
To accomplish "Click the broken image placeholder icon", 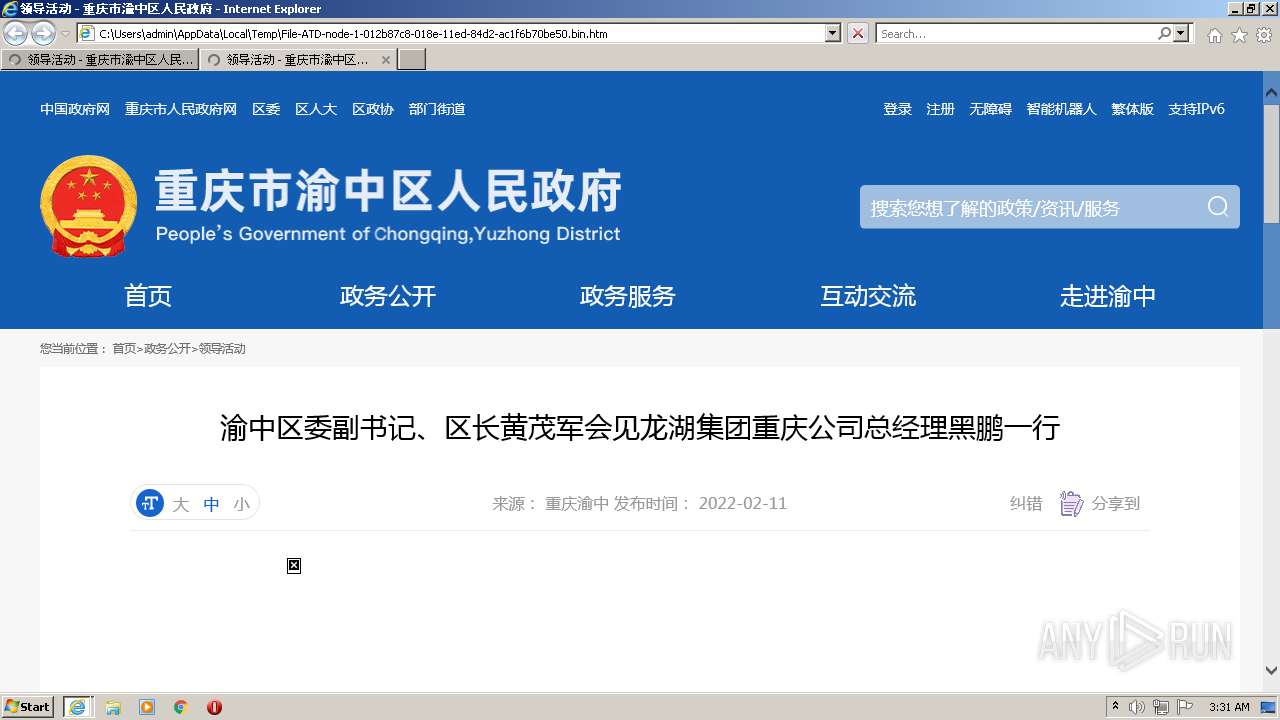I will [294, 566].
